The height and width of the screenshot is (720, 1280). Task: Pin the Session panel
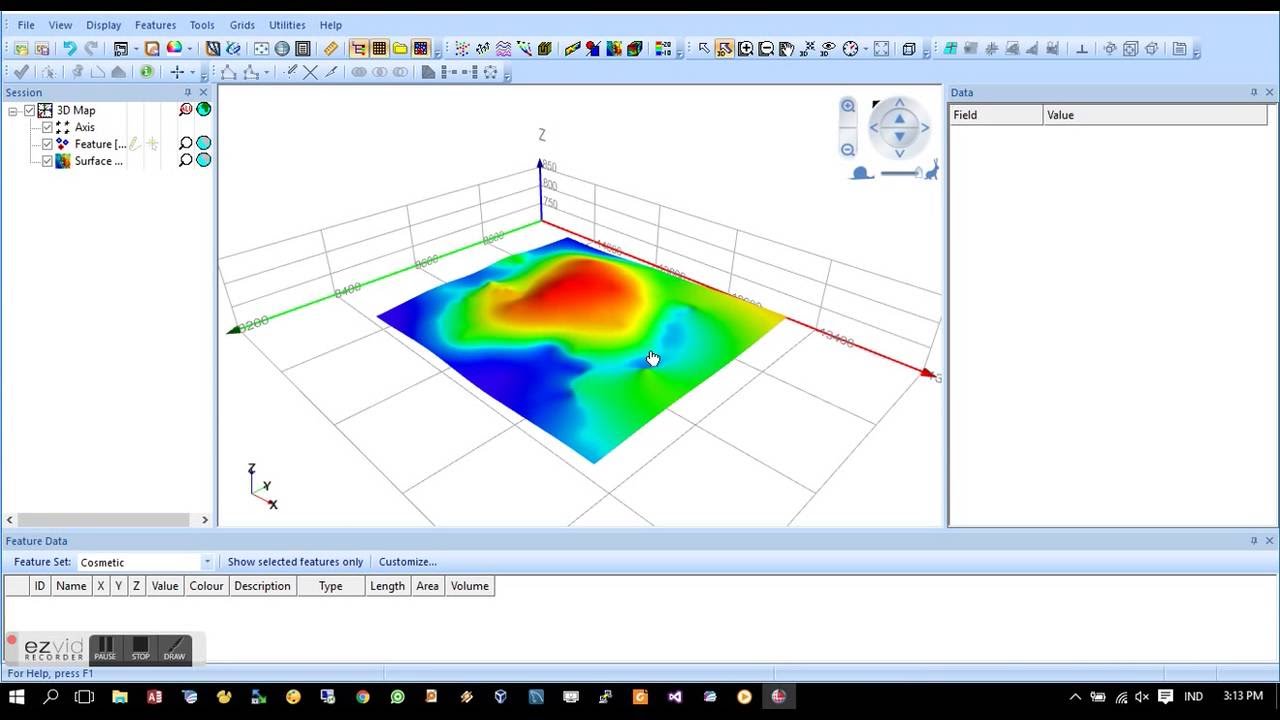coord(187,92)
